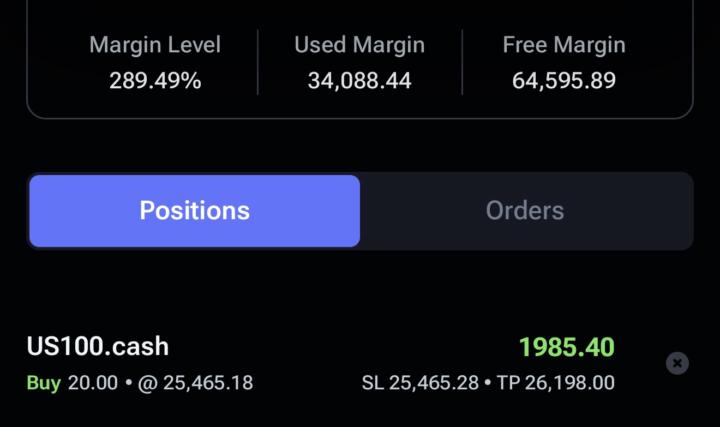The image size is (720, 427).
Task: Tap the Margin Level label
Action: click(x=155, y=45)
